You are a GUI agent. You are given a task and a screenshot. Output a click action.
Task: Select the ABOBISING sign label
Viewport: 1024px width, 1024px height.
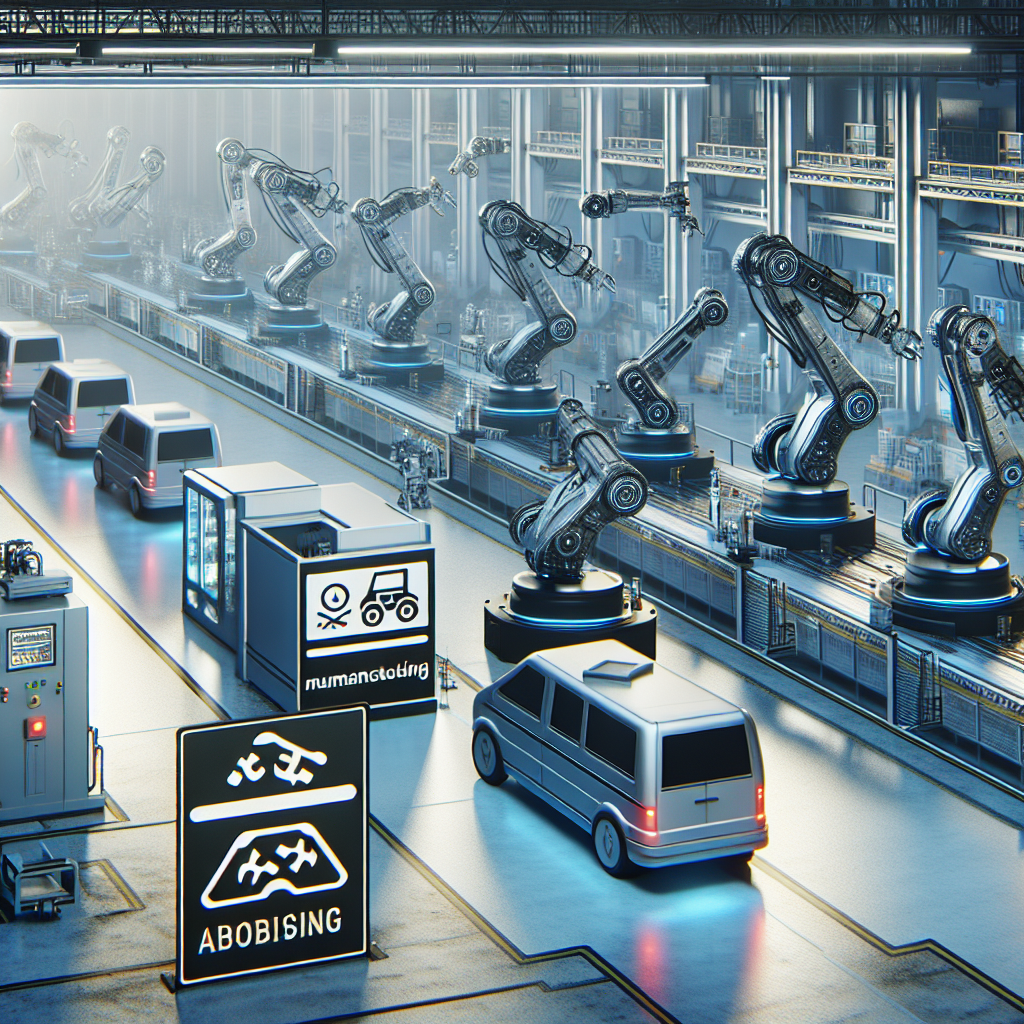coord(272,929)
